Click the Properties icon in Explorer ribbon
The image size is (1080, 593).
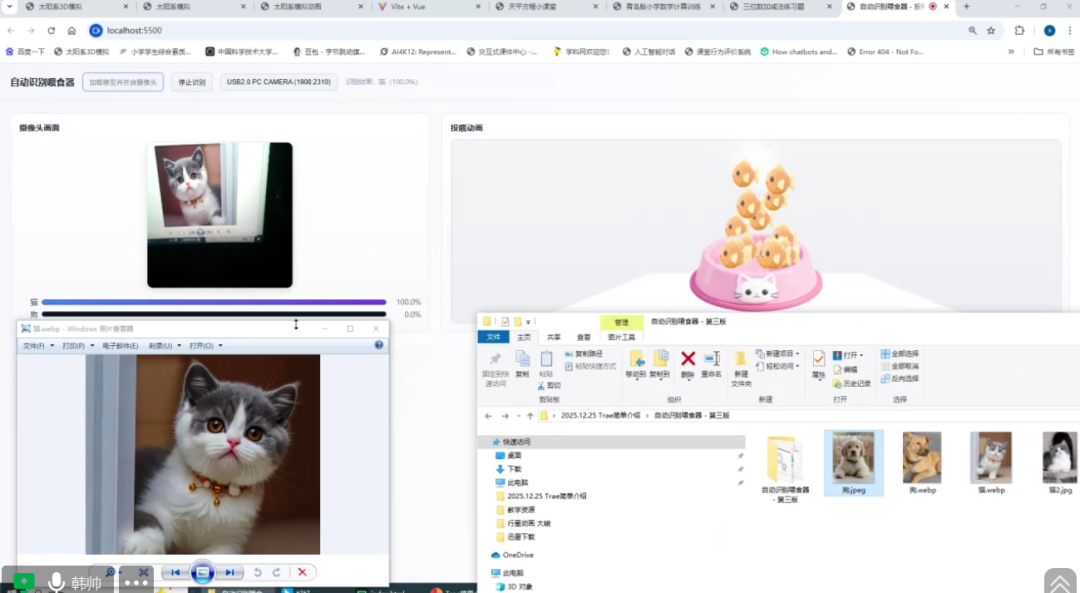click(x=818, y=362)
